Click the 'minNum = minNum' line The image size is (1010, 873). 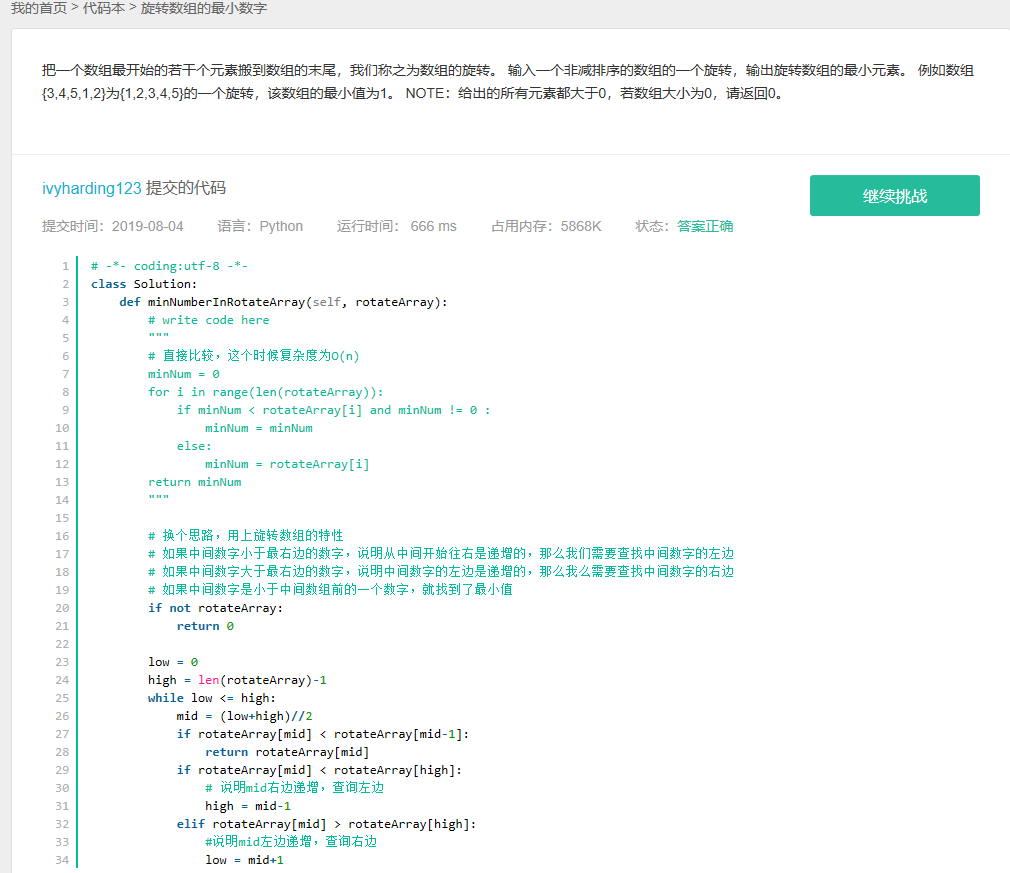click(259, 428)
